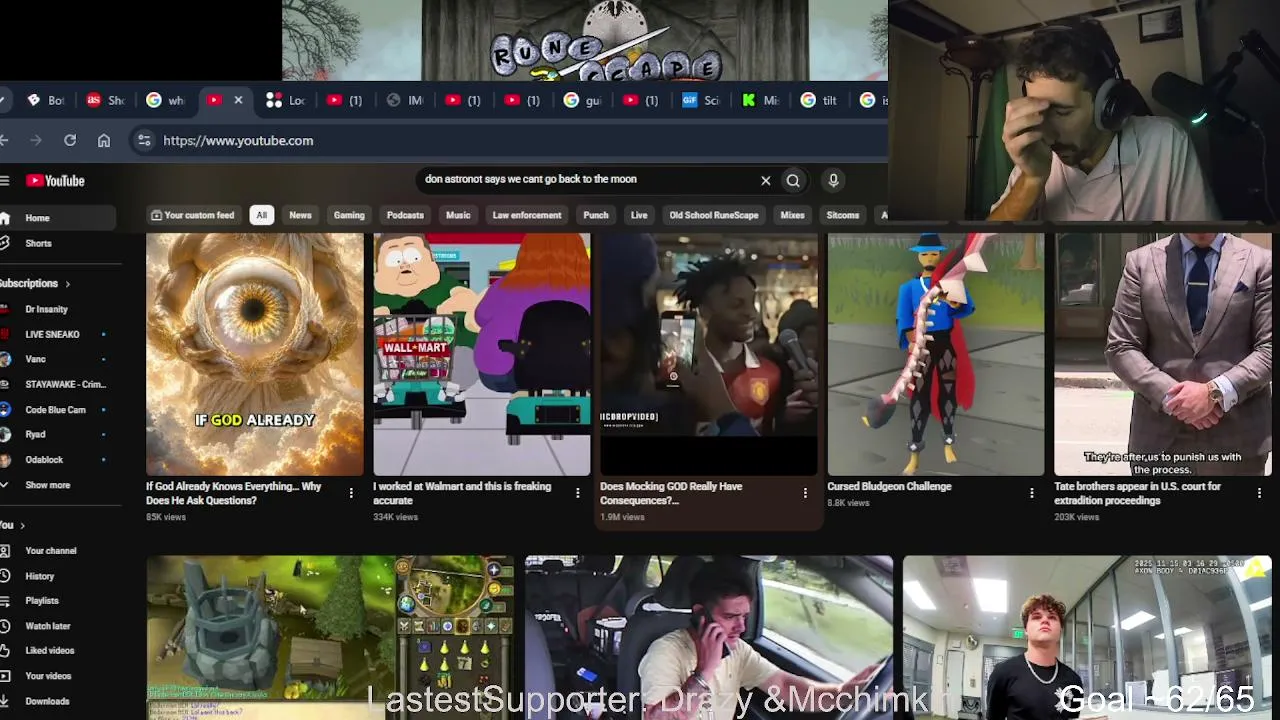Filter feed by Gaming chip
Screen dimensions: 1280x720
pyautogui.click(x=349, y=215)
